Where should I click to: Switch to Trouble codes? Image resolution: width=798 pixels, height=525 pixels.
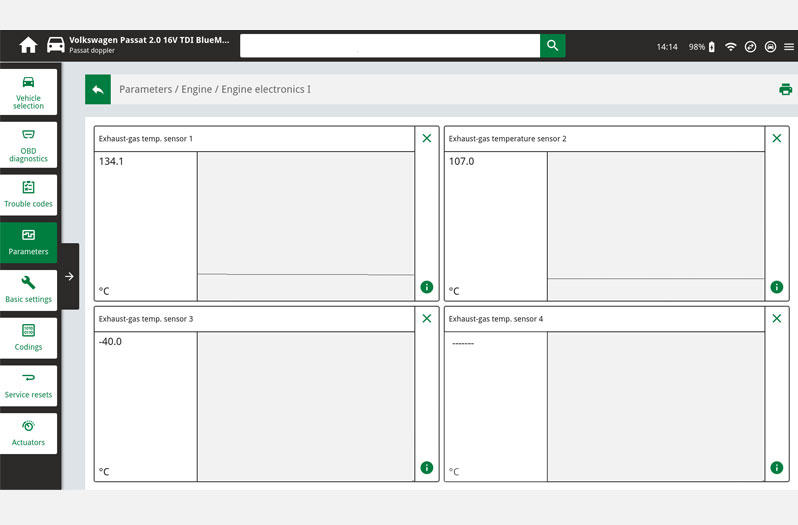[29, 194]
